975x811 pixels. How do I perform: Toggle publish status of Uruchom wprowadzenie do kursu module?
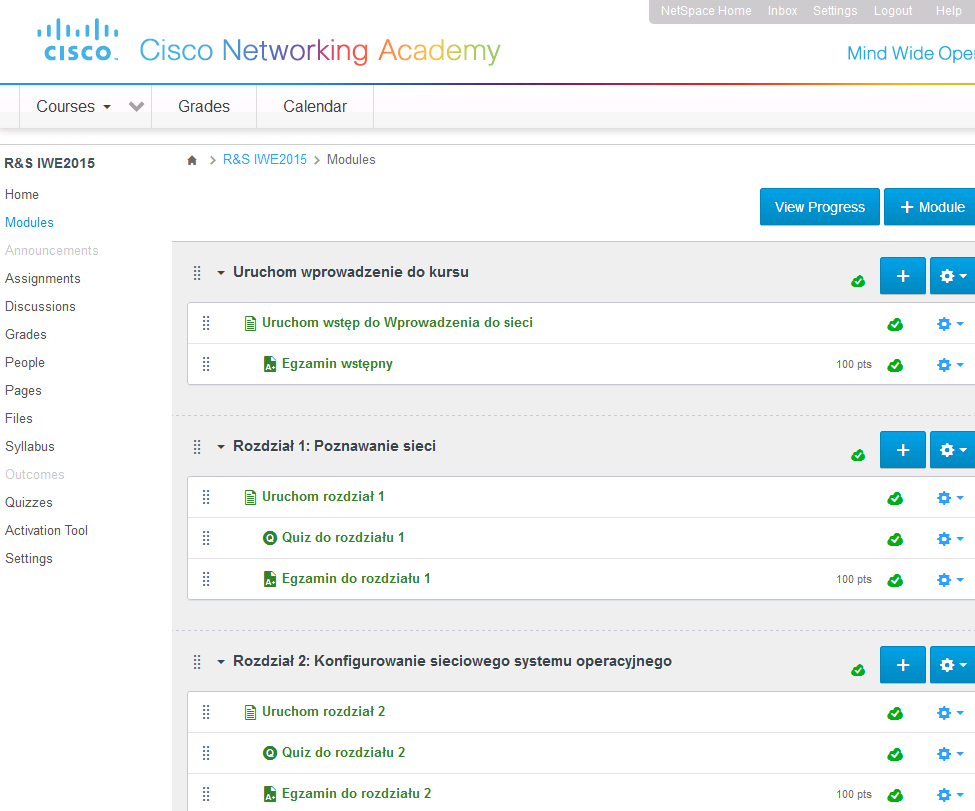[x=858, y=282]
